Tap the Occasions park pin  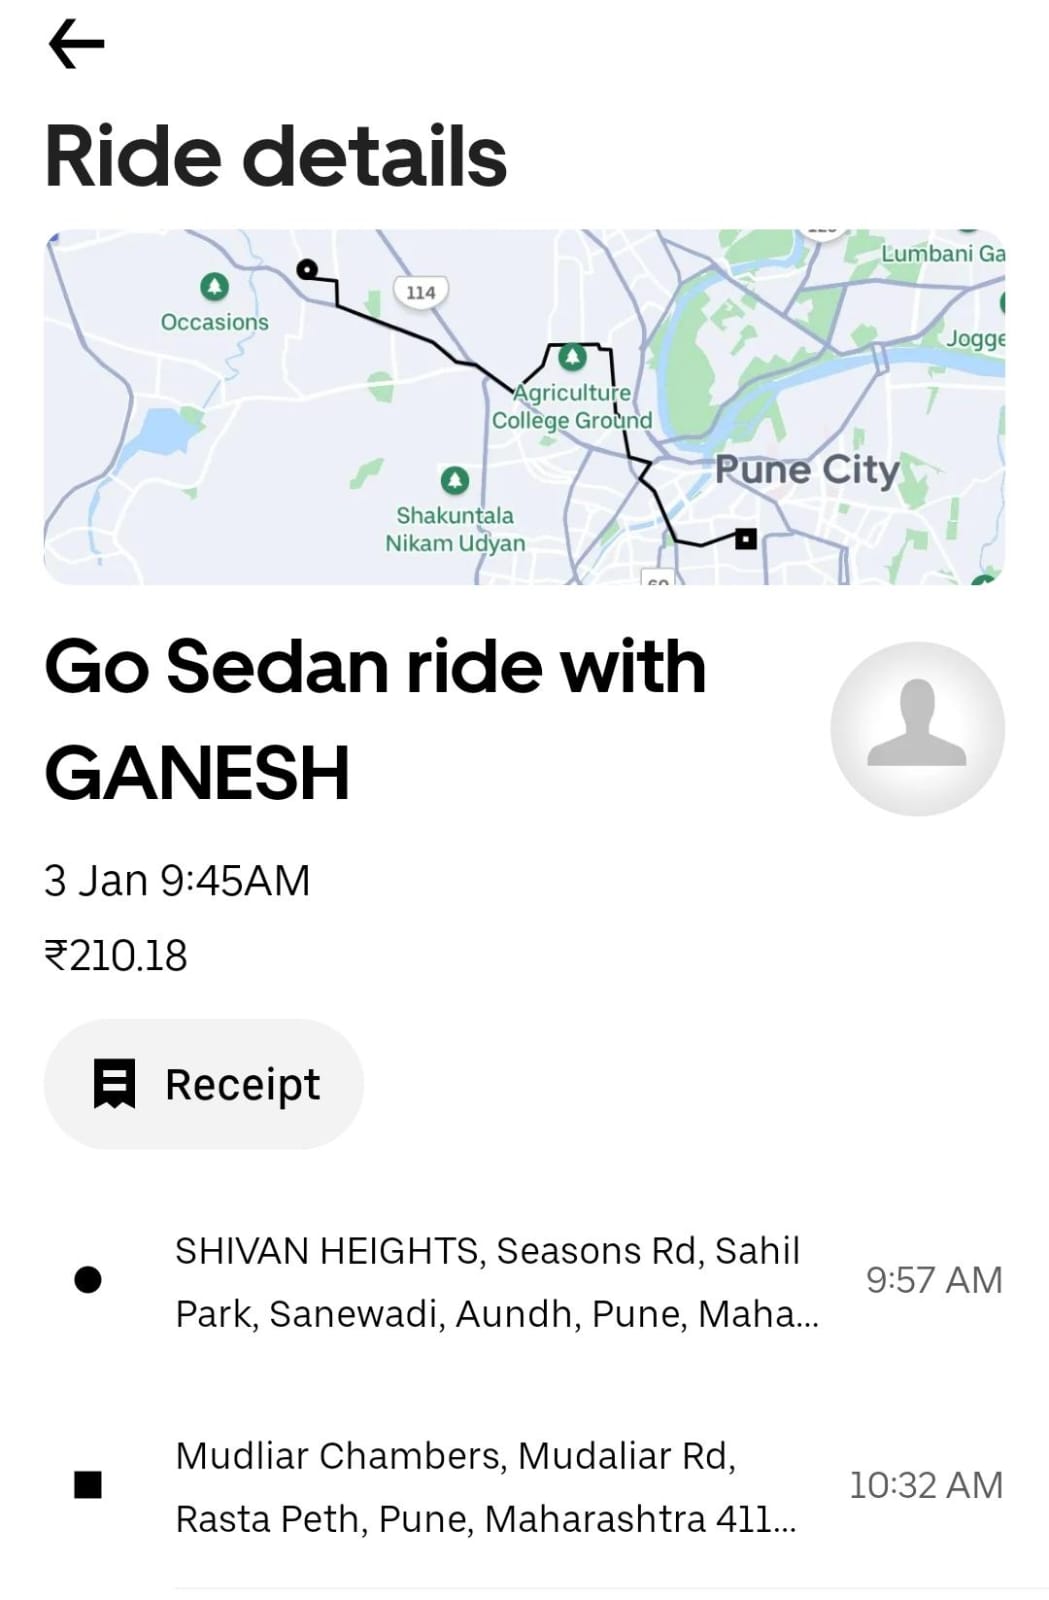(x=214, y=287)
